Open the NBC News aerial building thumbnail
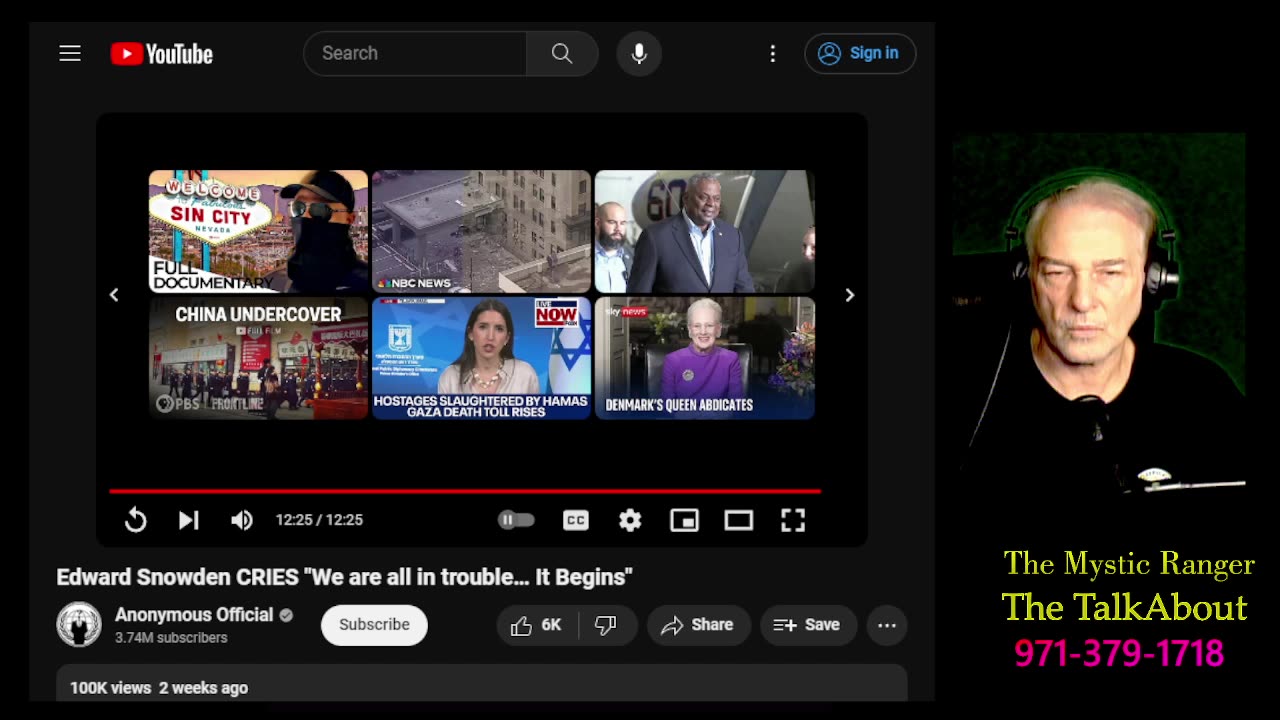1280x720 pixels. [x=482, y=231]
